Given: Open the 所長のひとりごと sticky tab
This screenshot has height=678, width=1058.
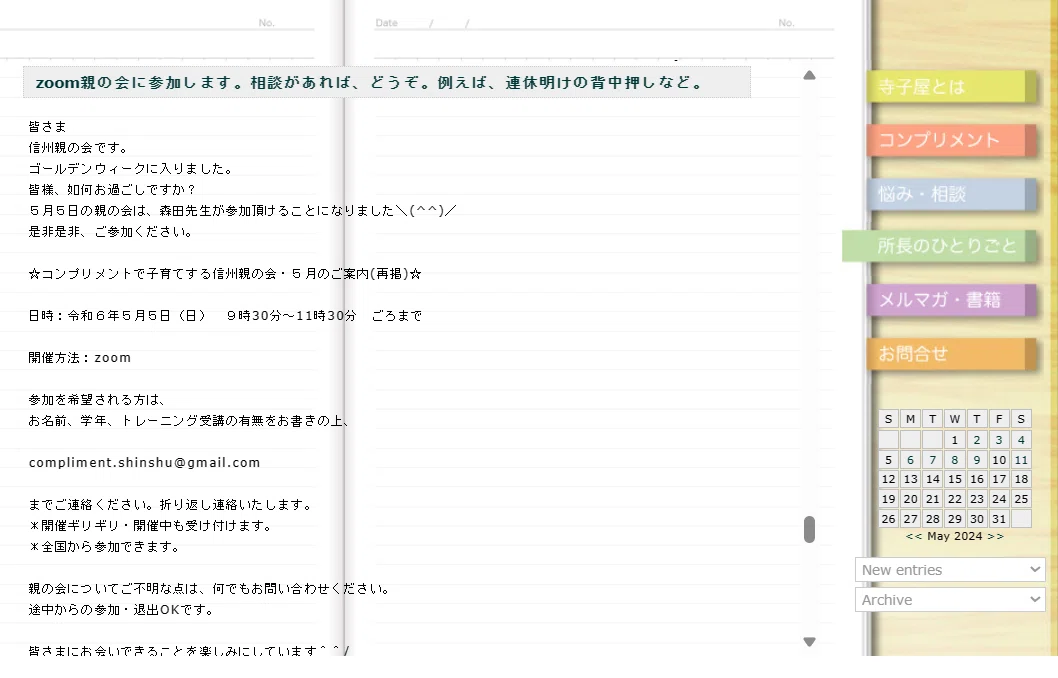Looking at the screenshot, I should 939,246.
